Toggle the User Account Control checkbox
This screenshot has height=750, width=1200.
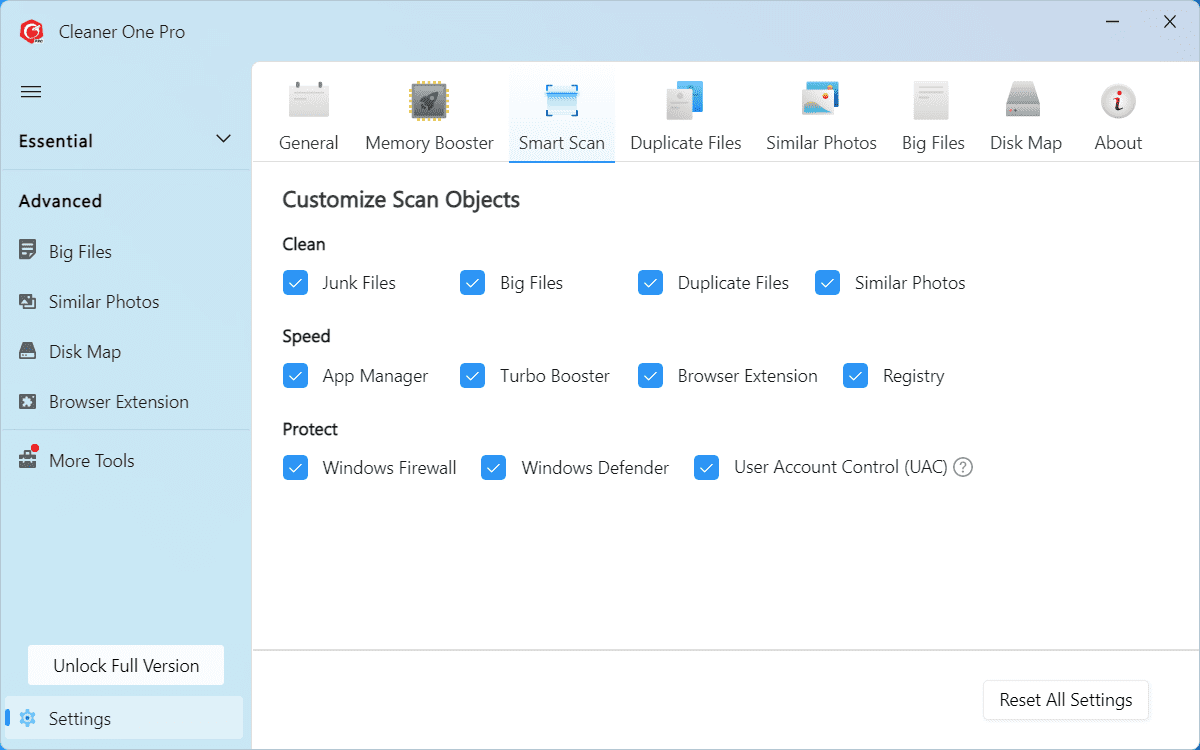coord(707,467)
